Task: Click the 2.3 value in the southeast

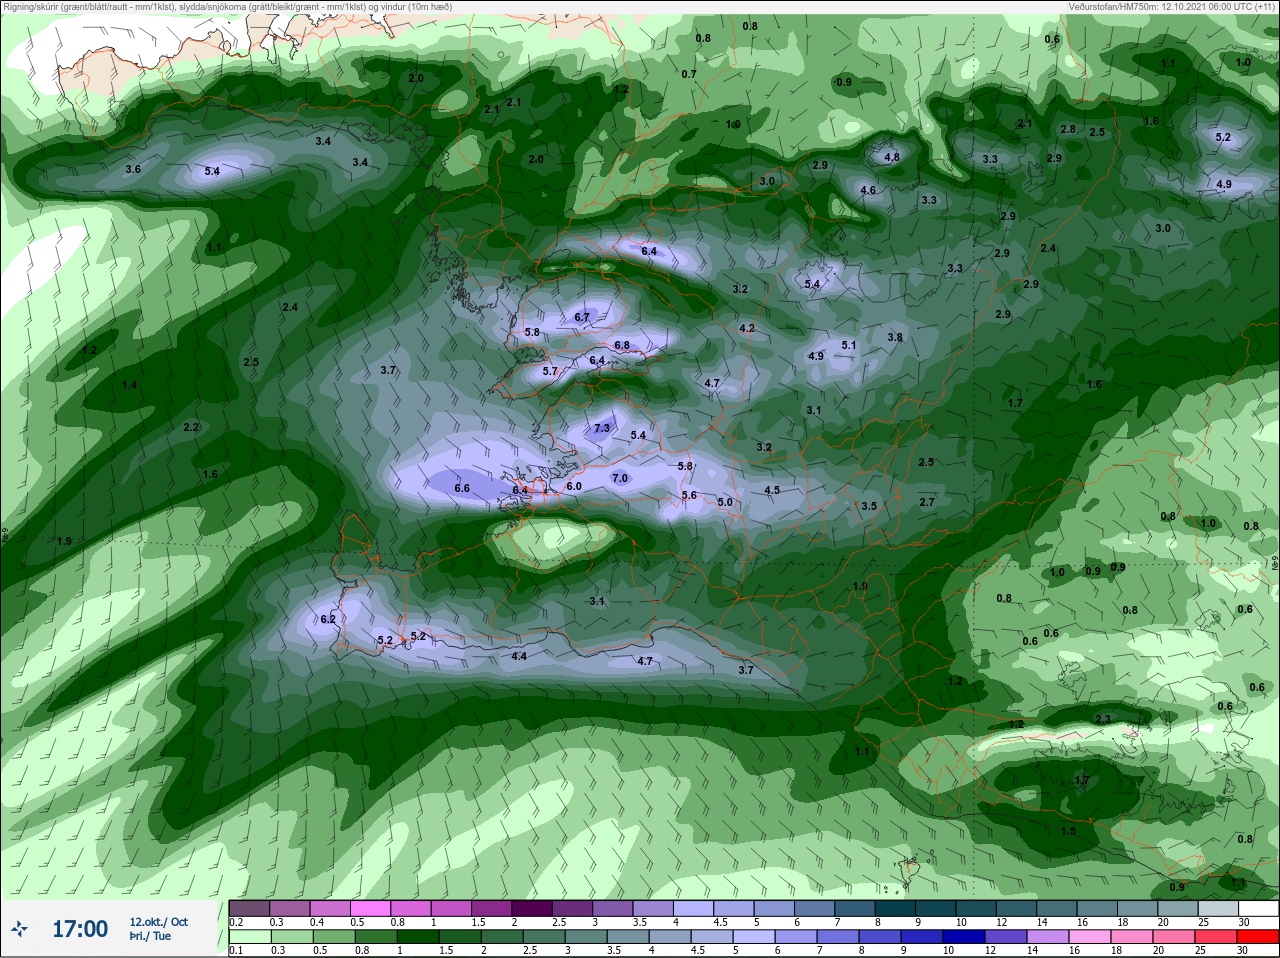Action: point(1103,719)
